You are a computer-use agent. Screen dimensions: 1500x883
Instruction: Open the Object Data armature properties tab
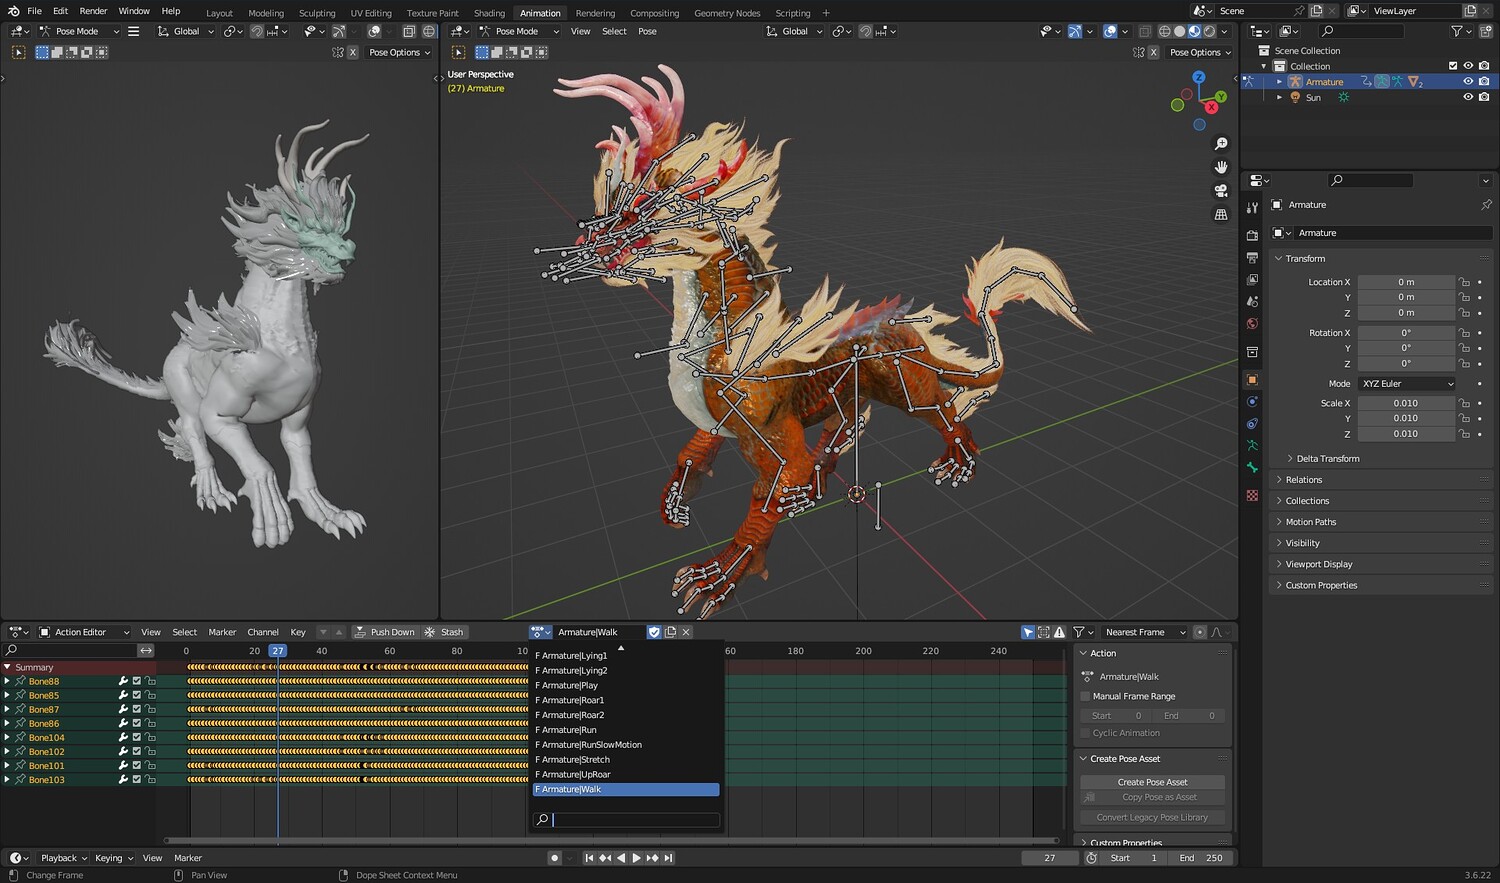pos(1252,445)
